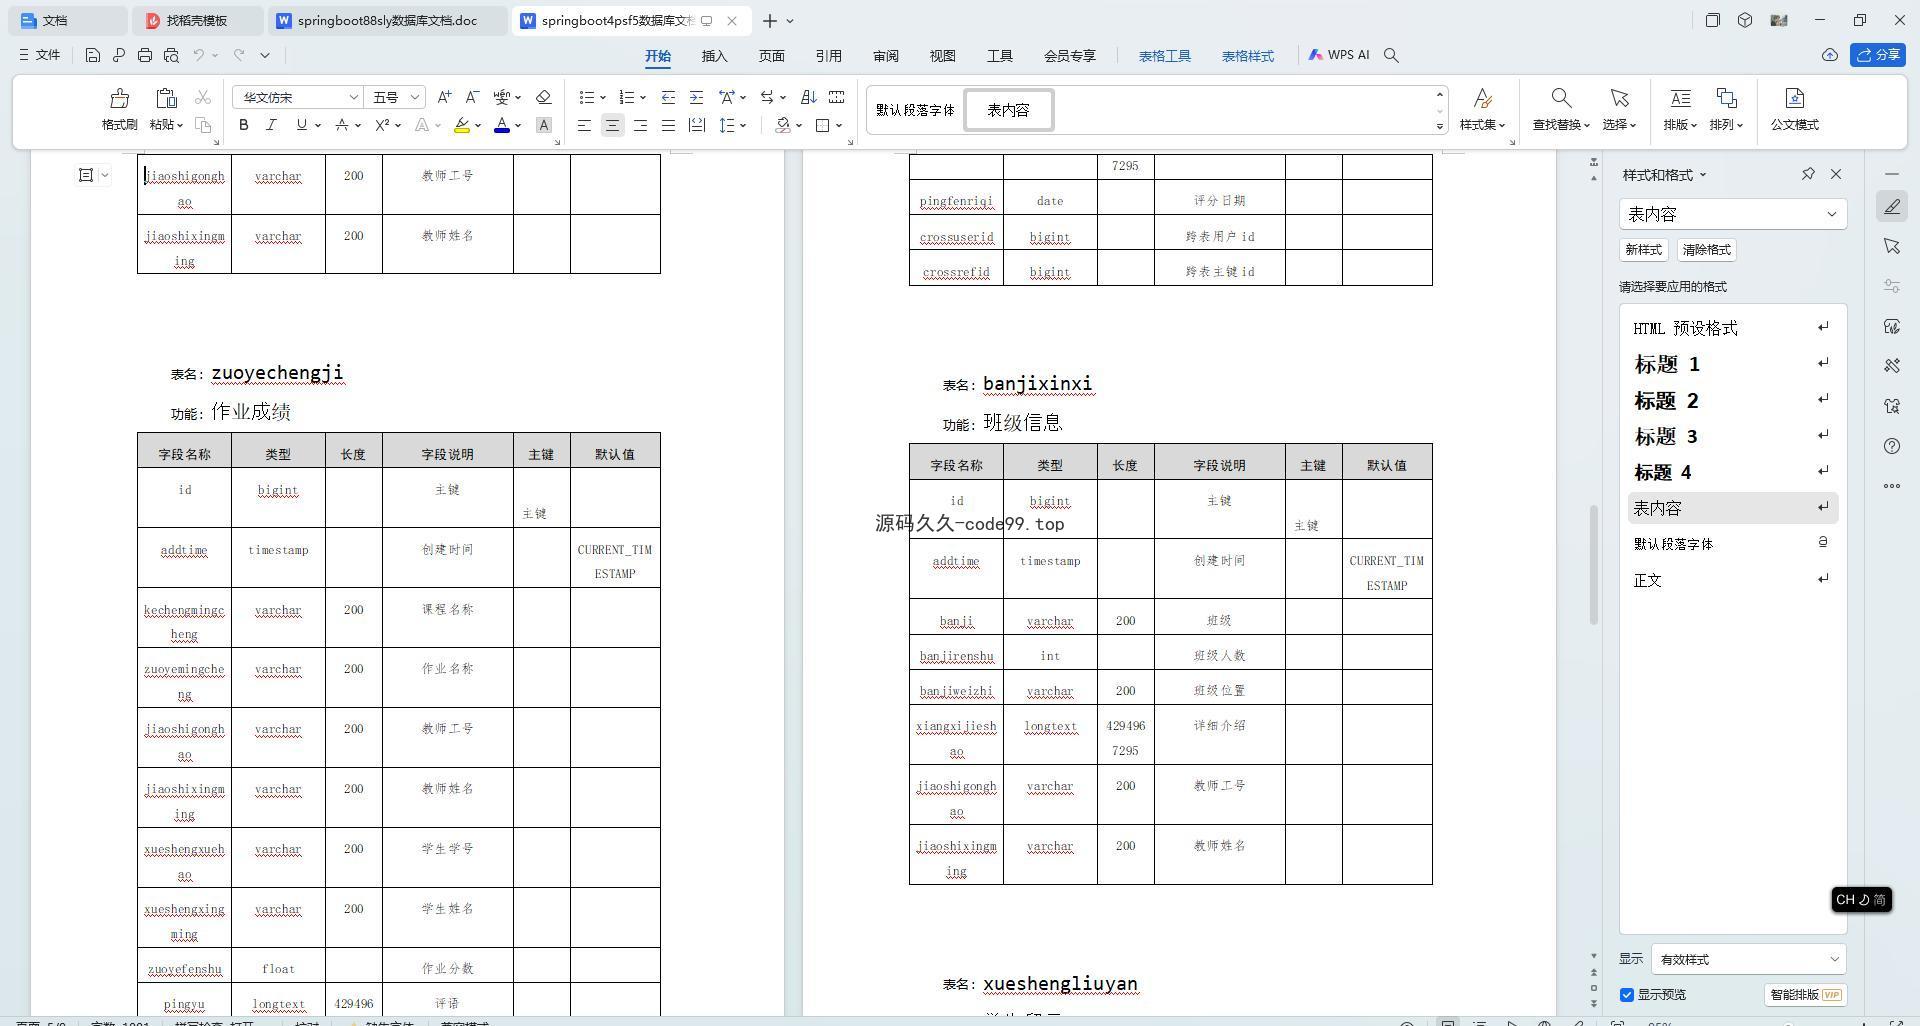Pin the 样式和格式 panel

click(x=1808, y=174)
